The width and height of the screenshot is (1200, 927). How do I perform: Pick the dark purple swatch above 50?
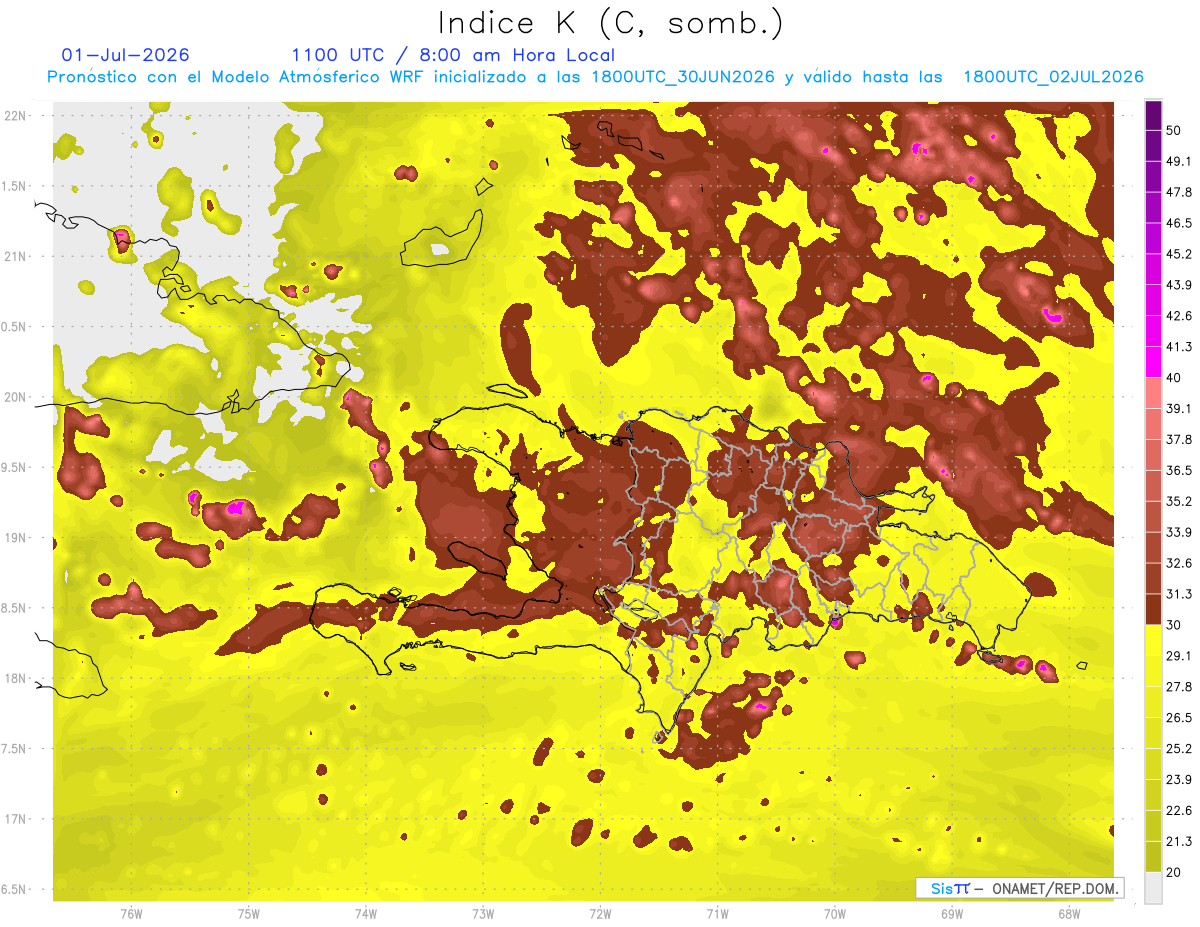click(x=1153, y=115)
